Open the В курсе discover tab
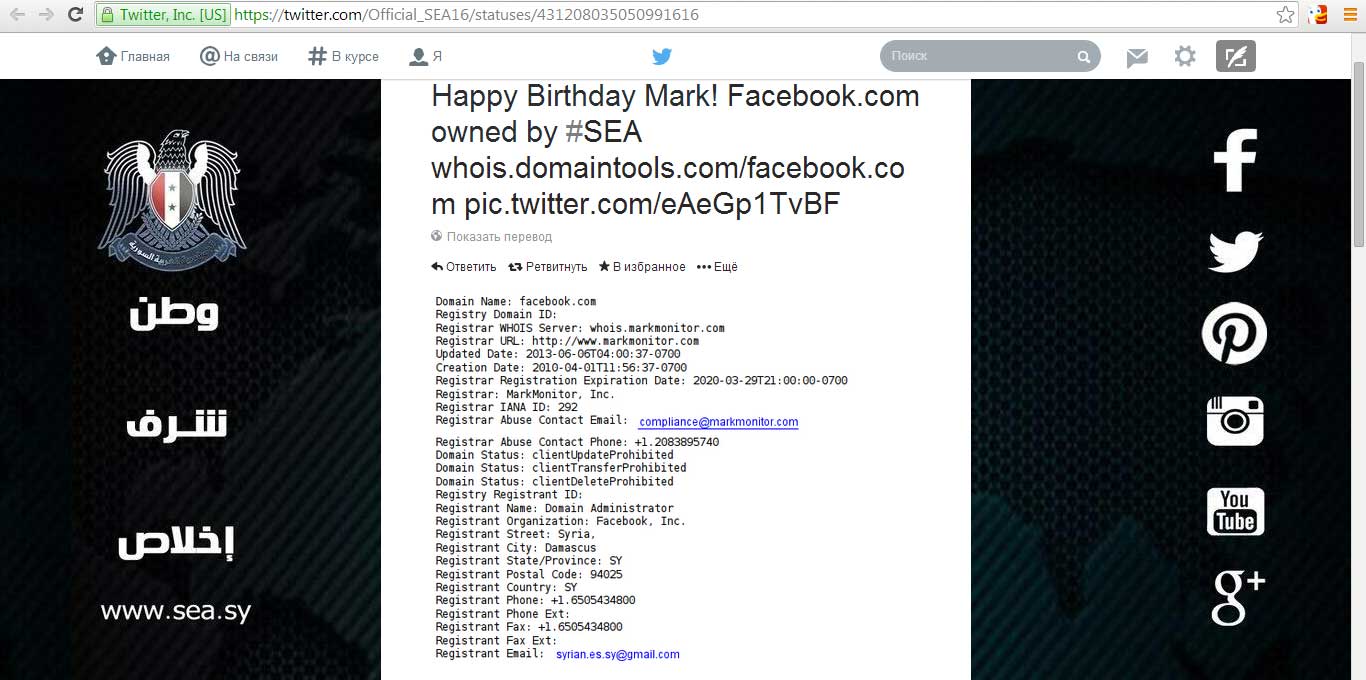Viewport: 1366px width, 680px height. click(x=344, y=57)
